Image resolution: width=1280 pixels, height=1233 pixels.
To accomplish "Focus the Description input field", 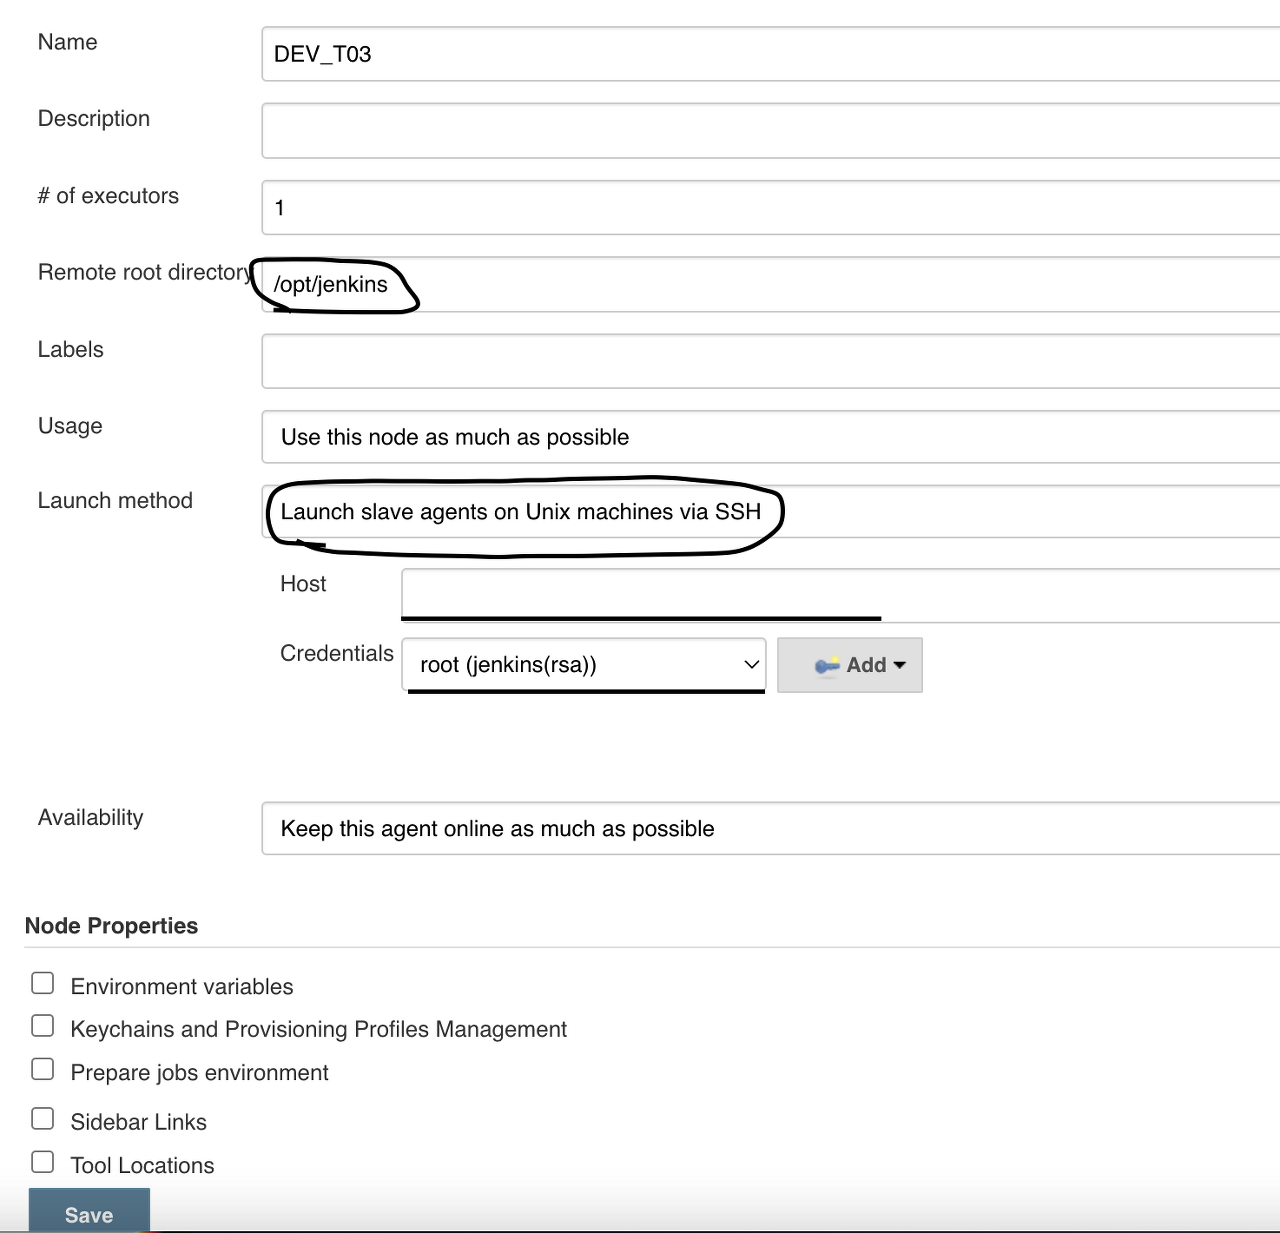I will [x=771, y=131].
